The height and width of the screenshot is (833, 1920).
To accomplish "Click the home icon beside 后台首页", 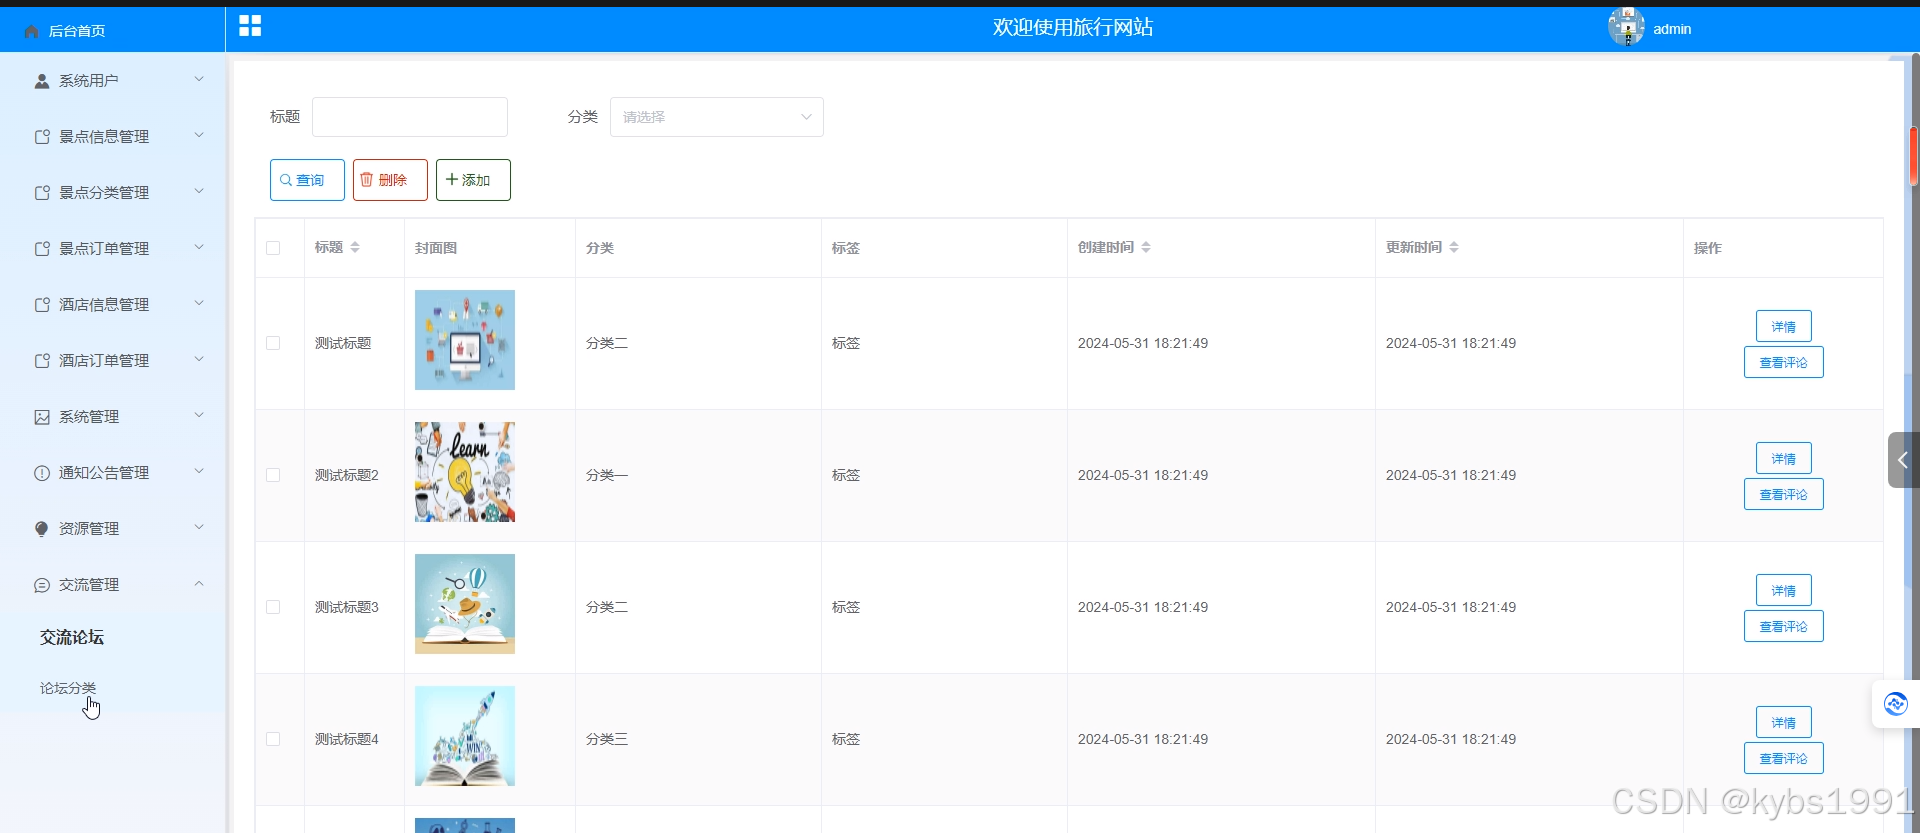I will 31,31.
